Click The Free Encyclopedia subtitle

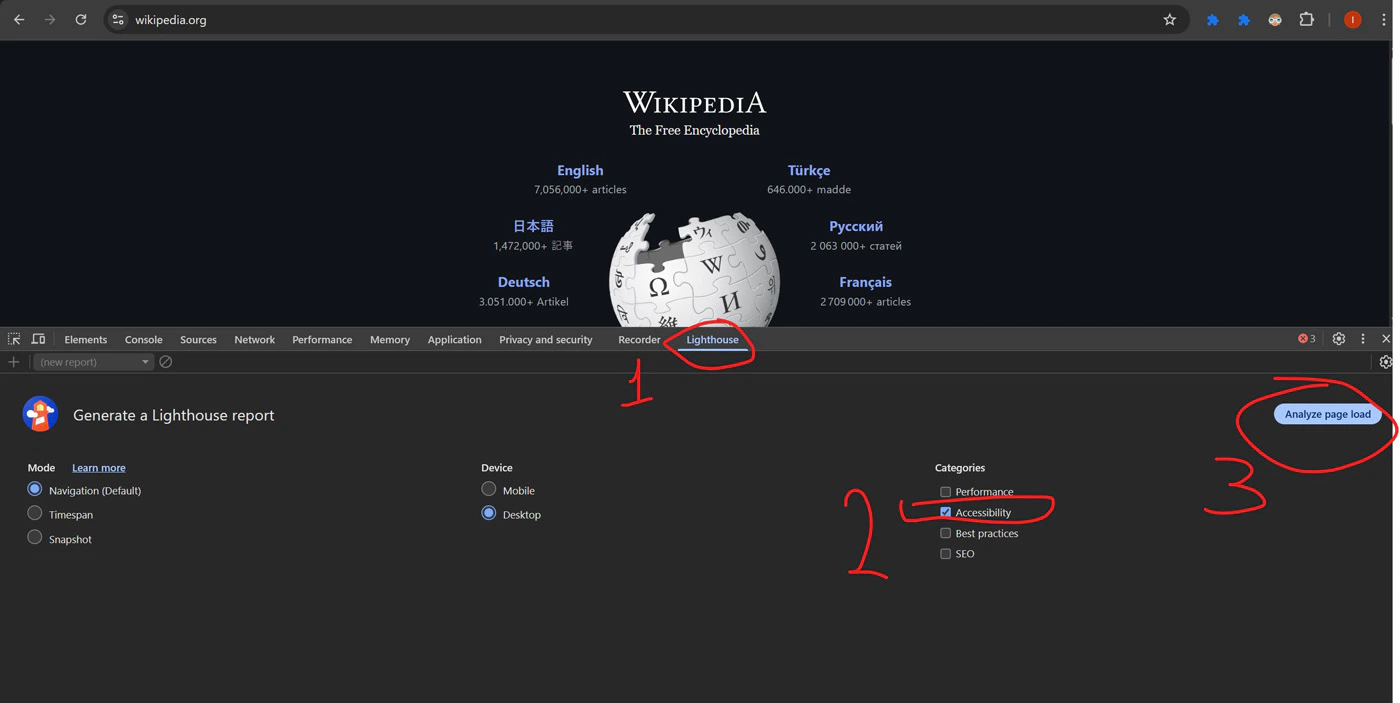694,130
